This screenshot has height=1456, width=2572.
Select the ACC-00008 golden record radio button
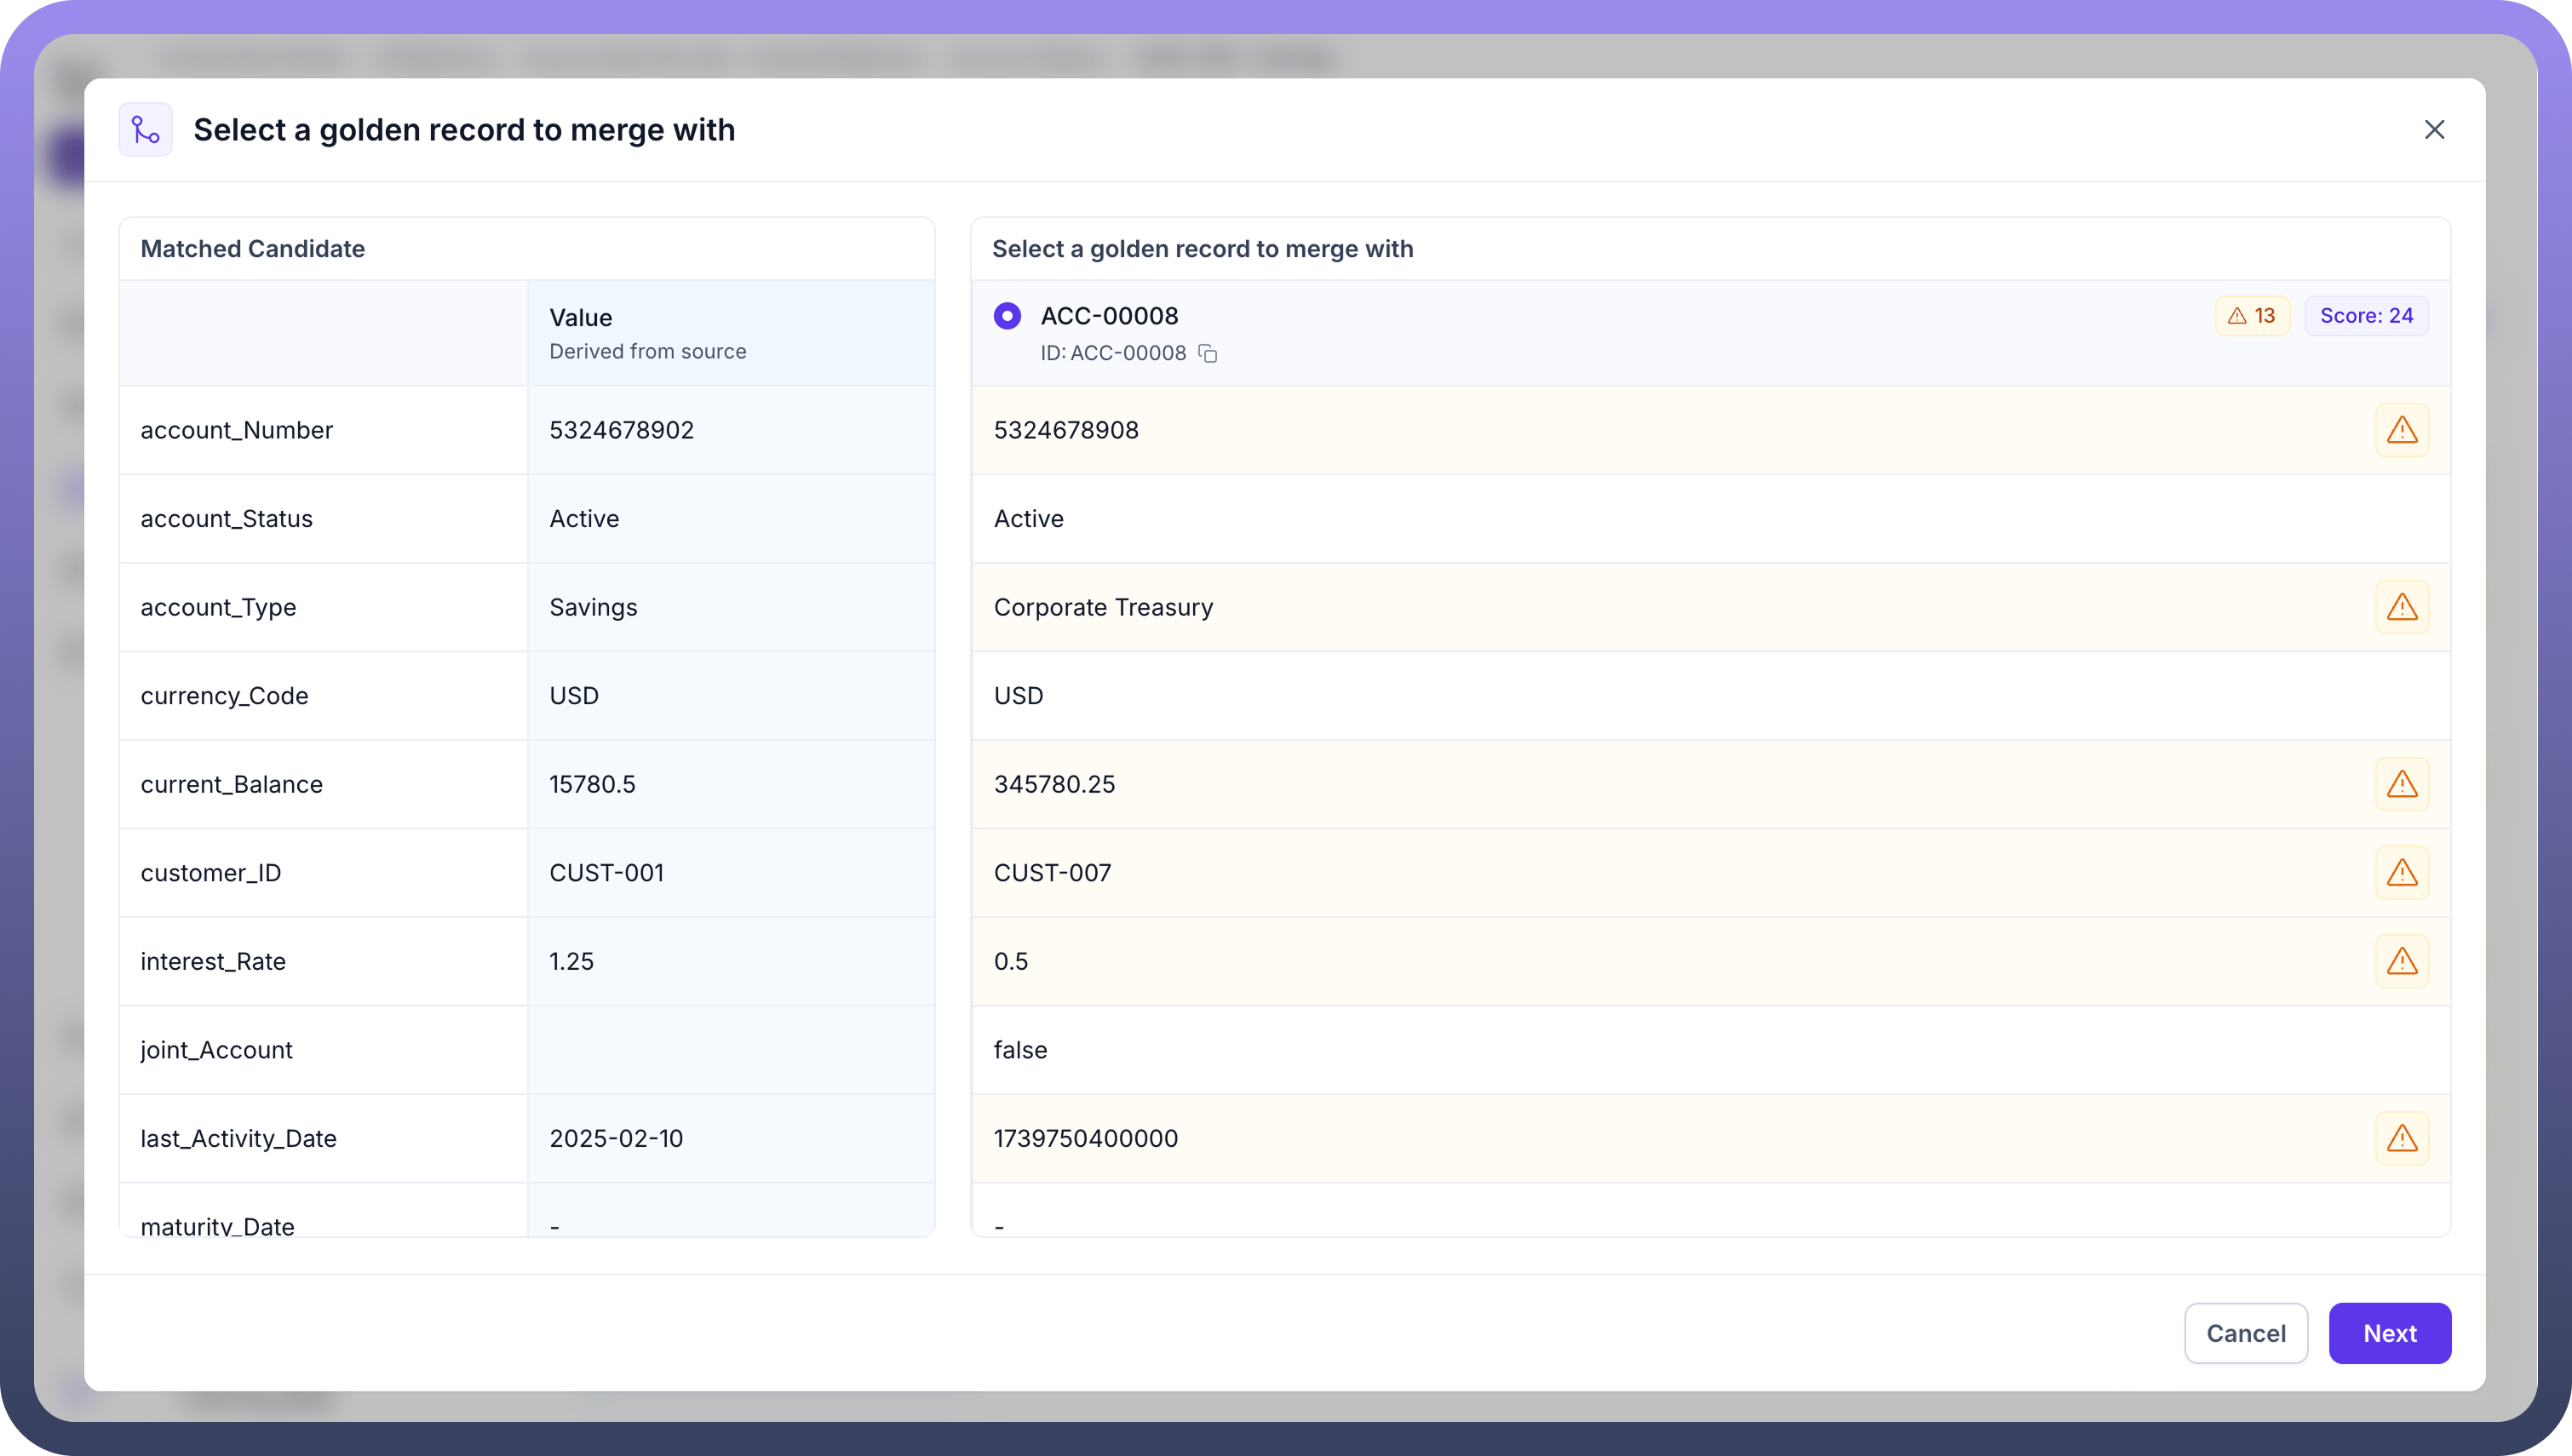tap(1007, 316)
